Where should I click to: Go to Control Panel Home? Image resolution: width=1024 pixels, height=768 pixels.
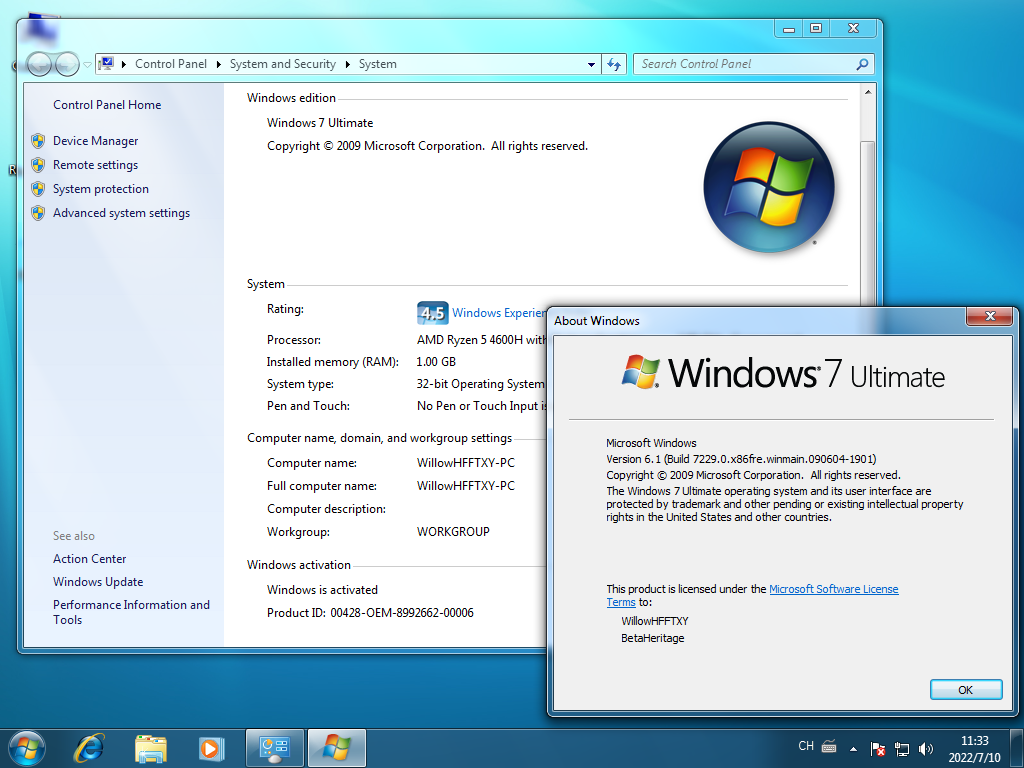[x=107, y=105]
